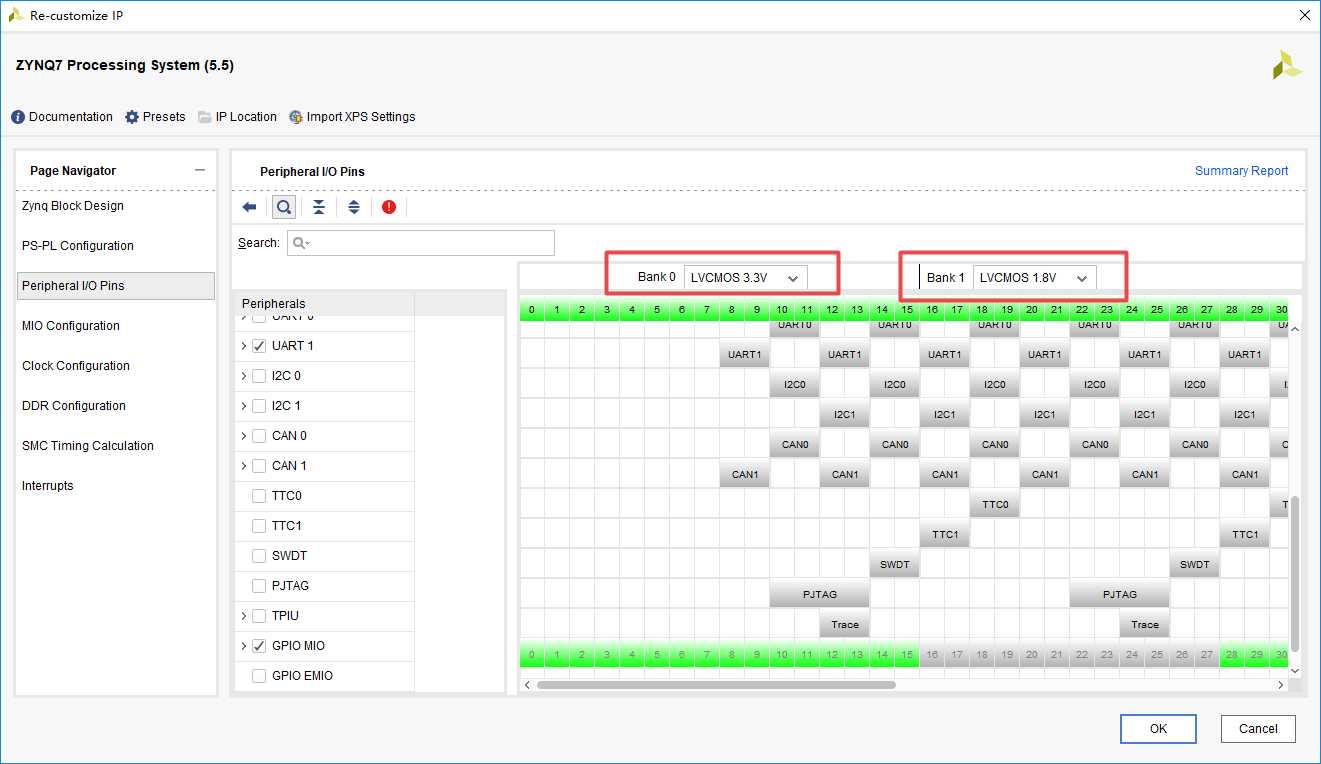Click the Trace cell under pins 12-13
The width and height of the screenshot is (1321, 764).
tap(845, 624)
